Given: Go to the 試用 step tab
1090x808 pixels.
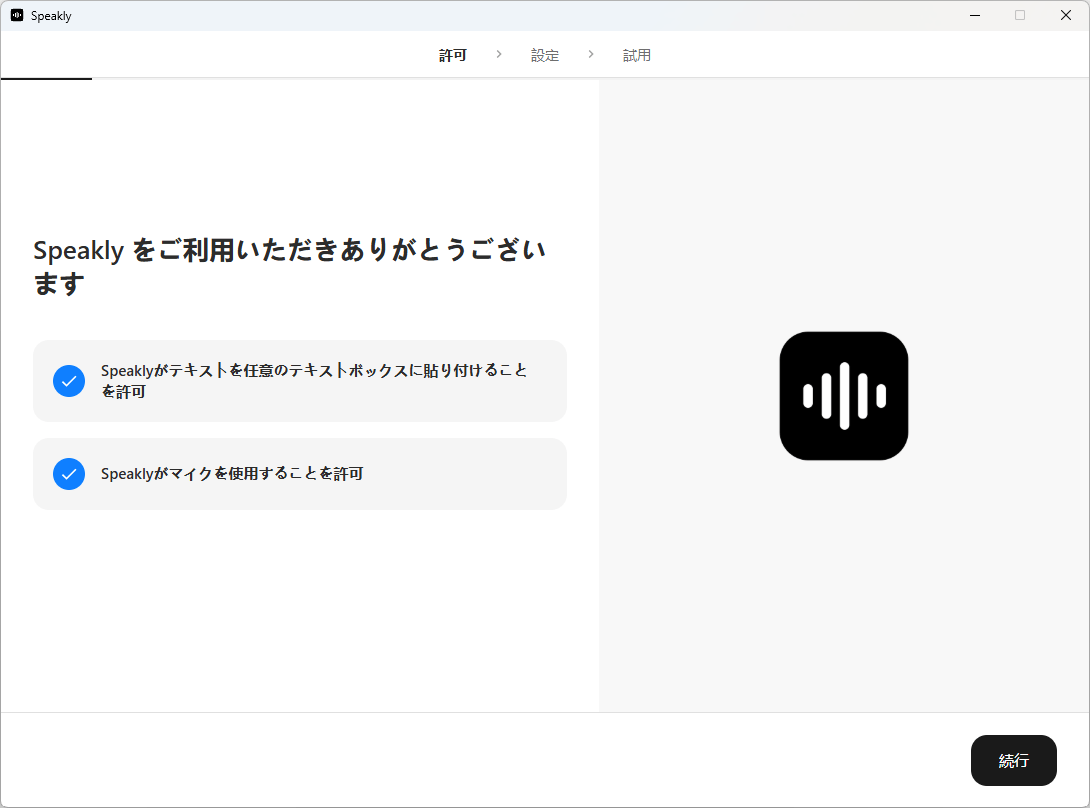Looking at the screenshot, I should pos(637,56).
